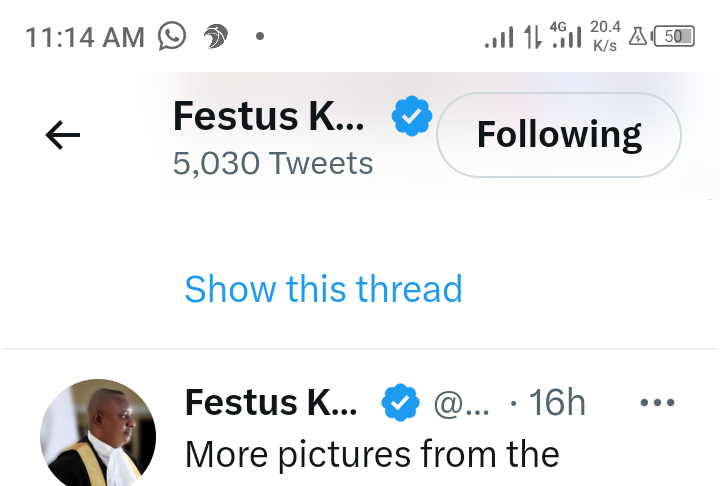720x486 pixels.
Task: Tap the battery icon showing 50
Action: coord(673,36)
